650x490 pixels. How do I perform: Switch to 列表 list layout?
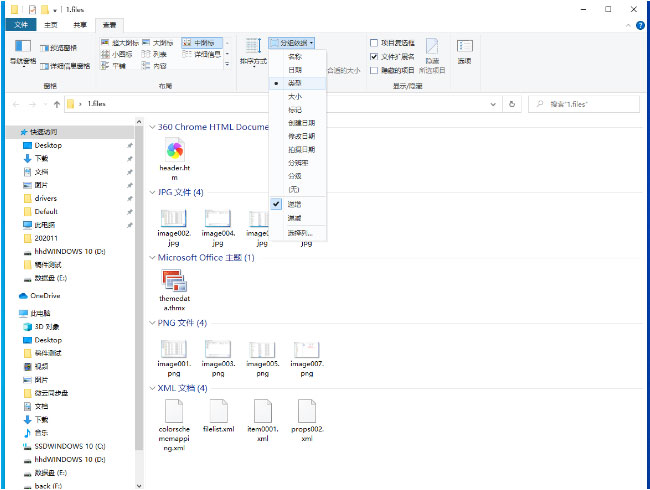click(x=154, y=54)
